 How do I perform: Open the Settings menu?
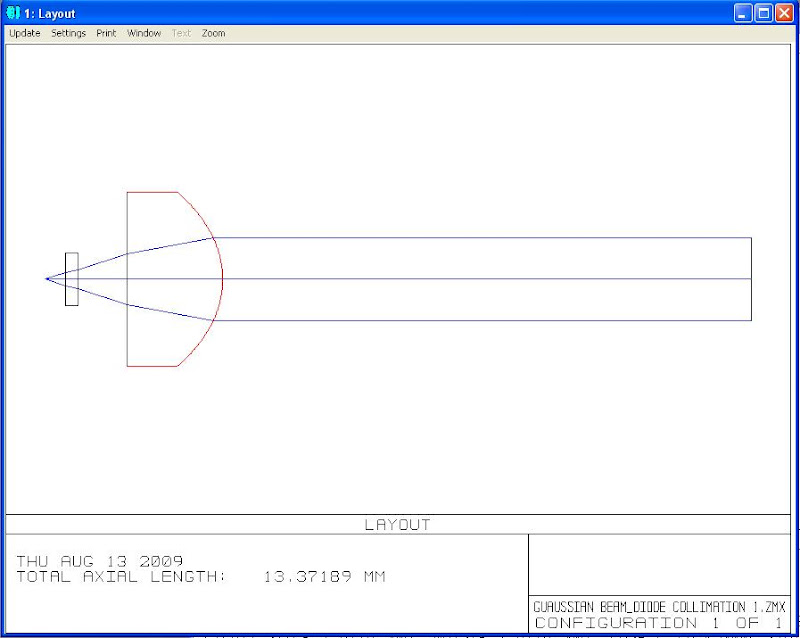click(67, 33)
